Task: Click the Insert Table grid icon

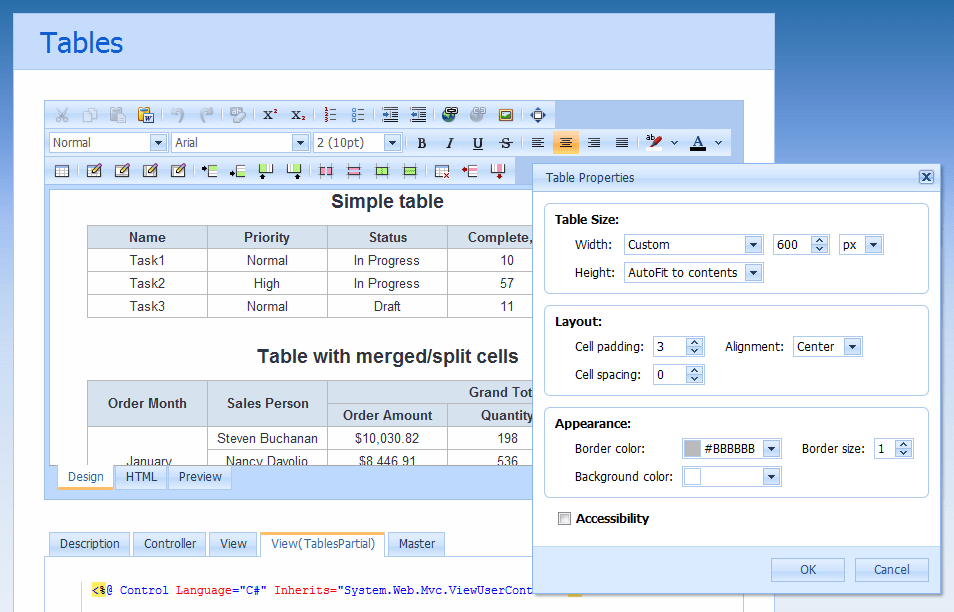Action: point(61,170)
